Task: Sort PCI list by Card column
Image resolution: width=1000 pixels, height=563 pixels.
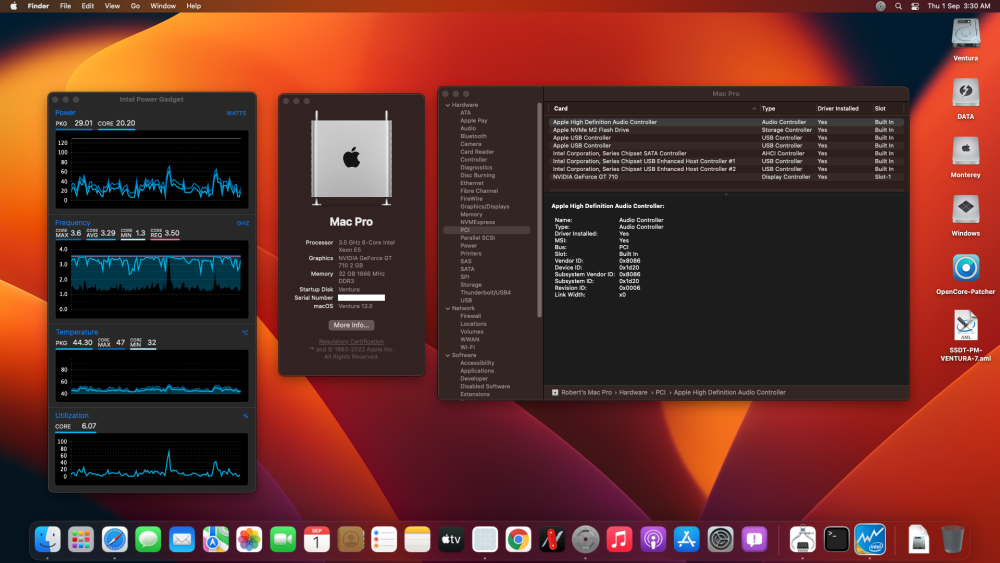Action: 654,108
